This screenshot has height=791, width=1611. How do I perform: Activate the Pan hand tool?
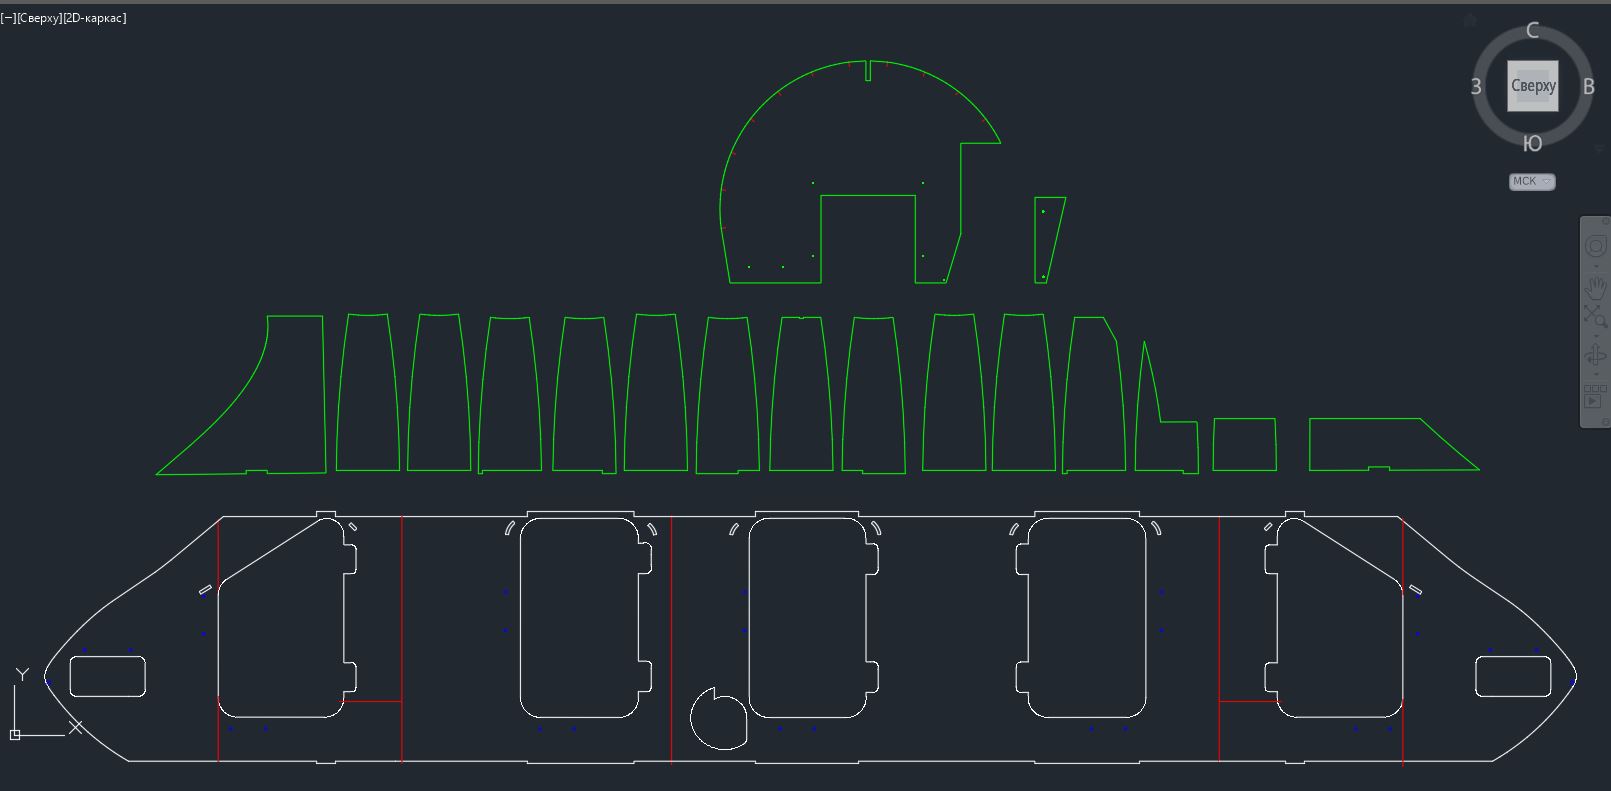(1595, 288)
